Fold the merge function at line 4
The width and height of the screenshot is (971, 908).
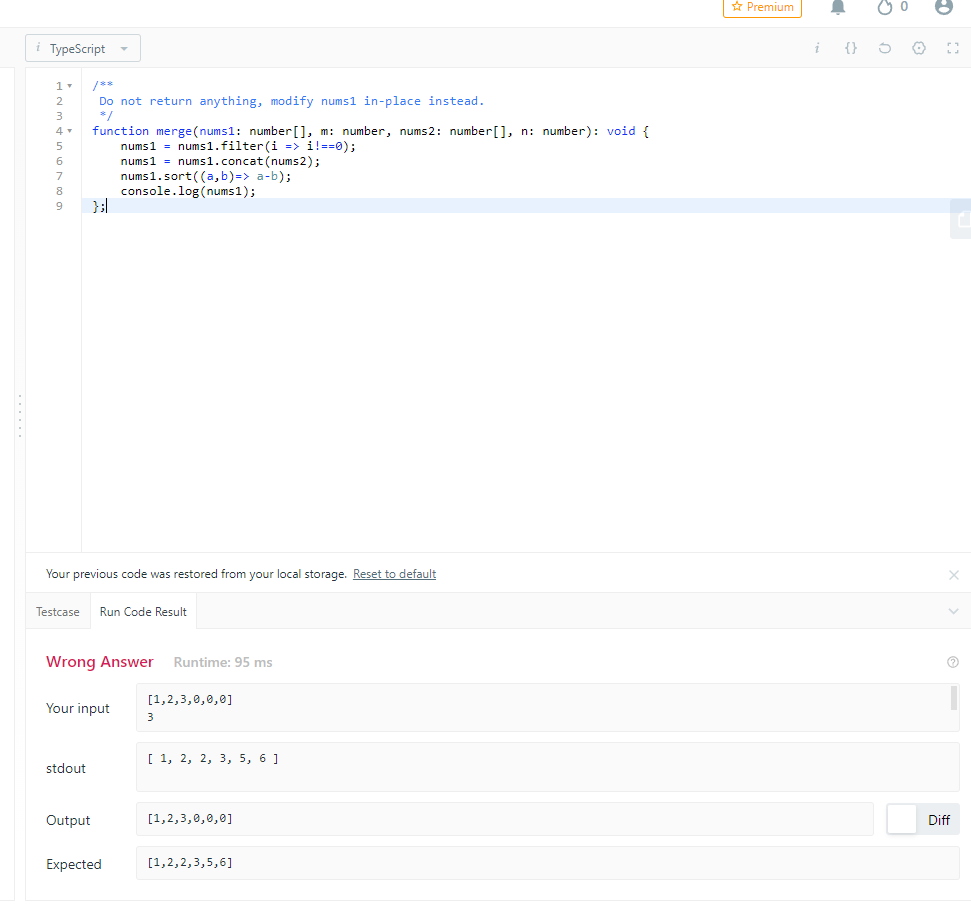tap(69, 131)
